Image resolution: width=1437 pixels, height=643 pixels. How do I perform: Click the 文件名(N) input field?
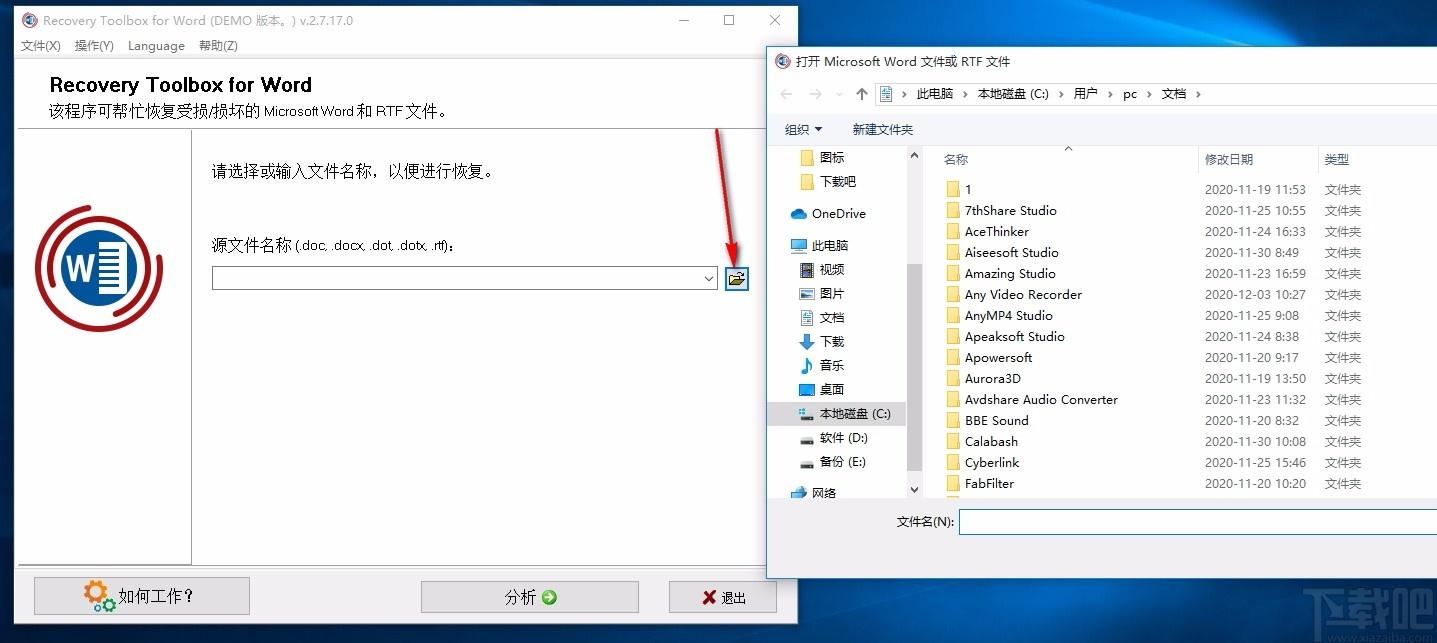[x=1198, y=522]
